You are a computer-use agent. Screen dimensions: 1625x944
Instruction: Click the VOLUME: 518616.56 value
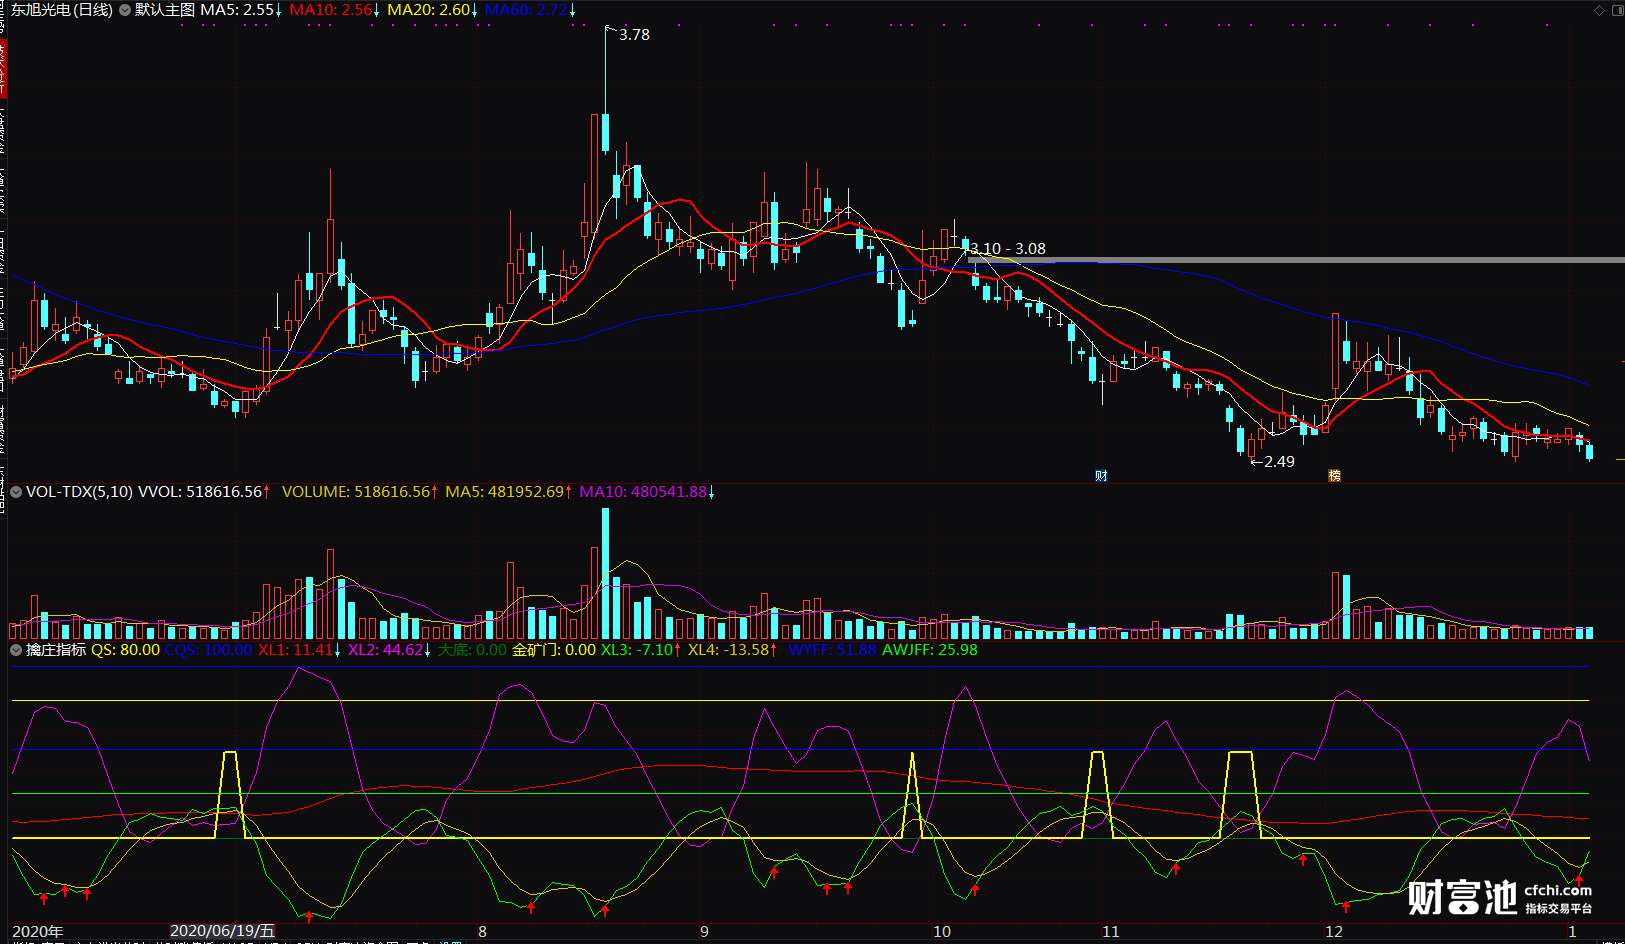(359, 492)
